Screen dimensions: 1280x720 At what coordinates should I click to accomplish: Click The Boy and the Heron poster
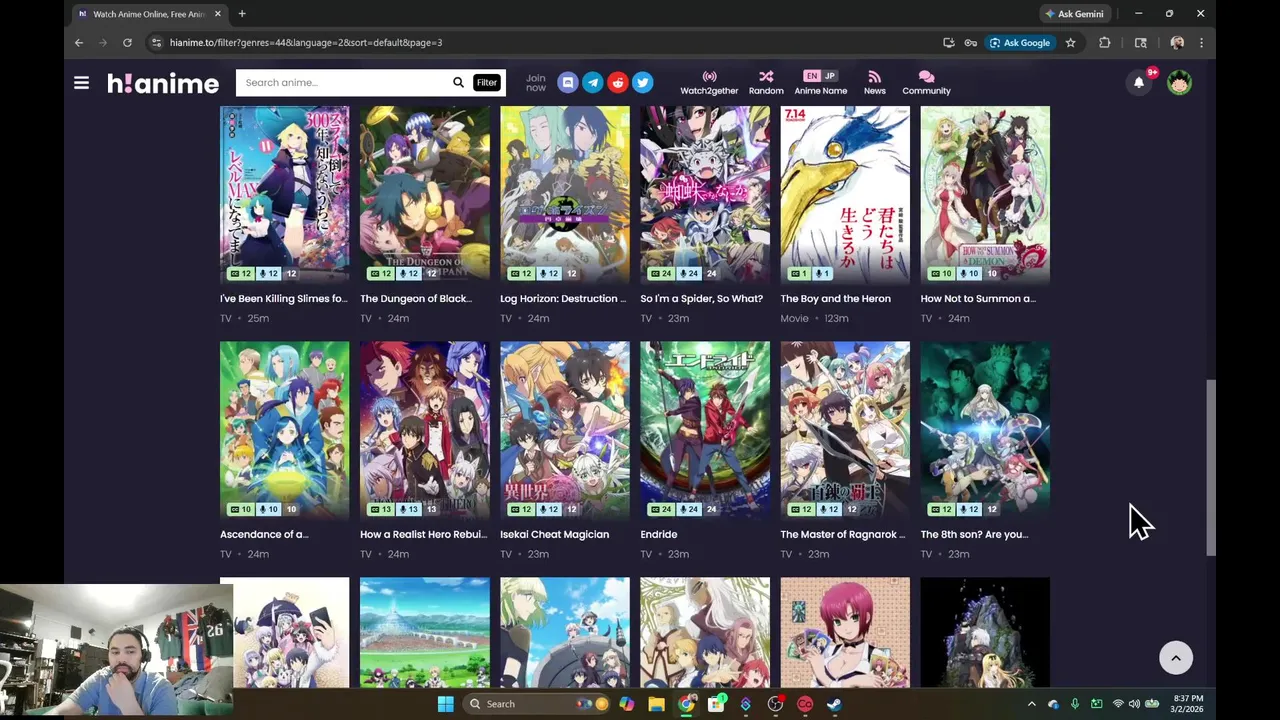[x=845, y=195]
